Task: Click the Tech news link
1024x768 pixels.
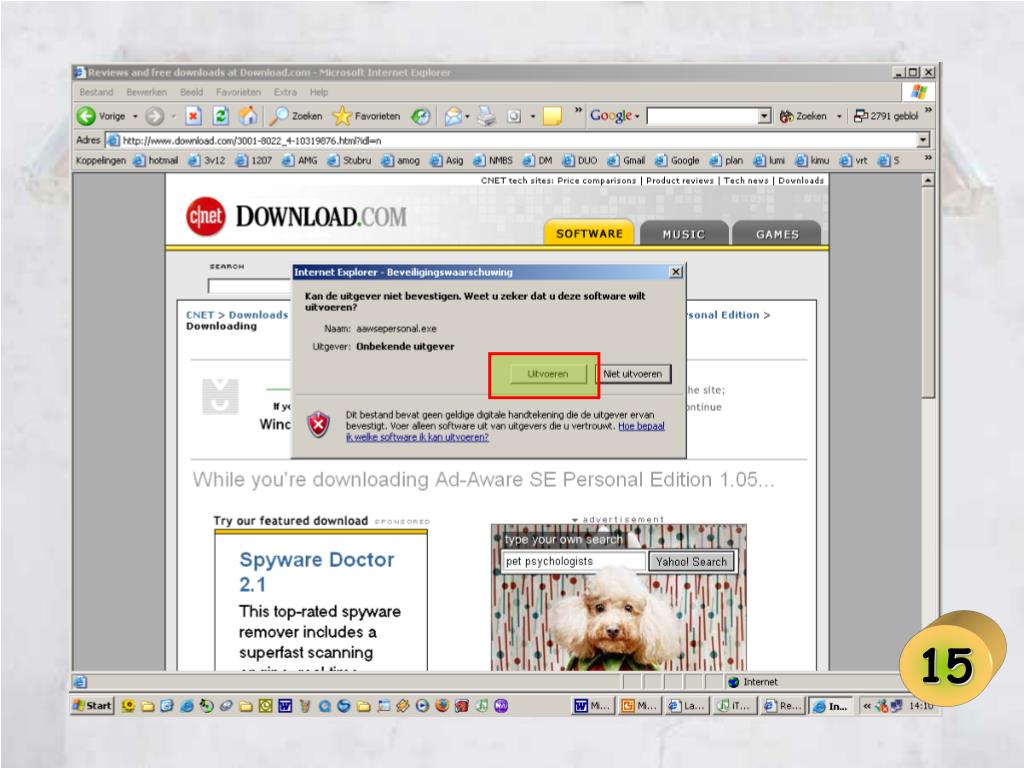Action: 748,180
